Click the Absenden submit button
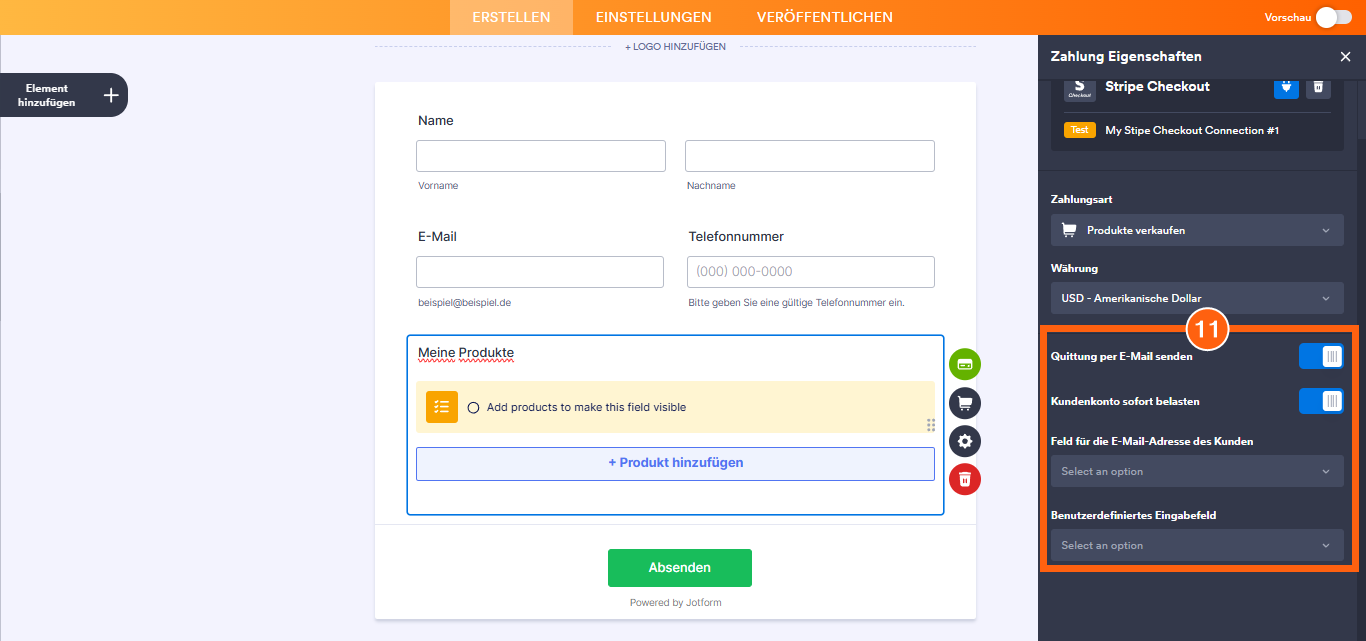Image resolution: width=1366 pixels, height=641 pixels. [x=679, y=567]
